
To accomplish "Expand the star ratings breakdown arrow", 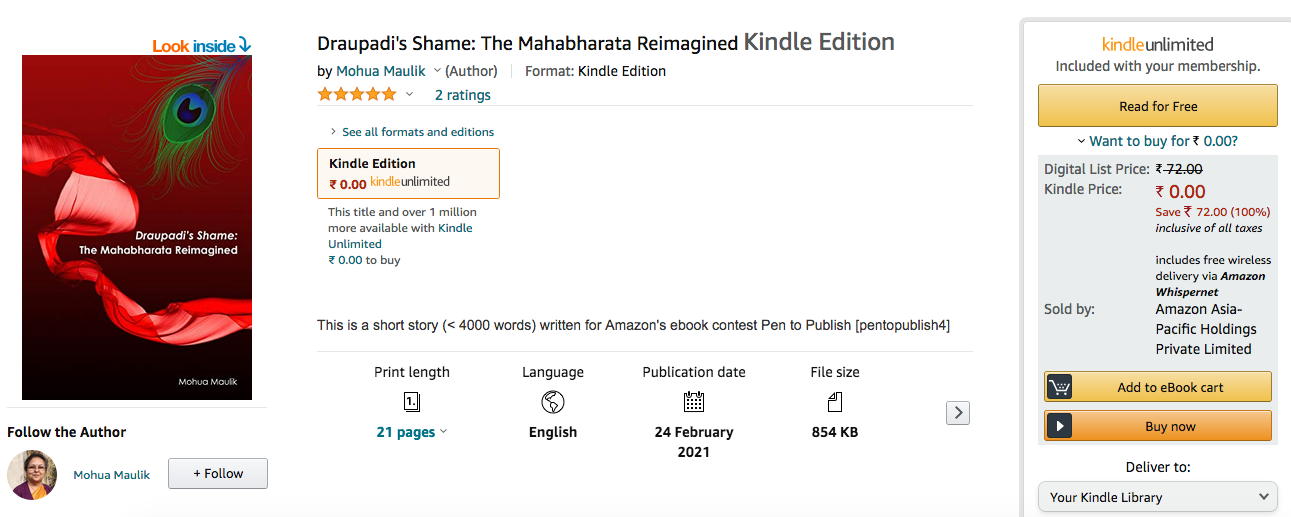I will (409, 95).
